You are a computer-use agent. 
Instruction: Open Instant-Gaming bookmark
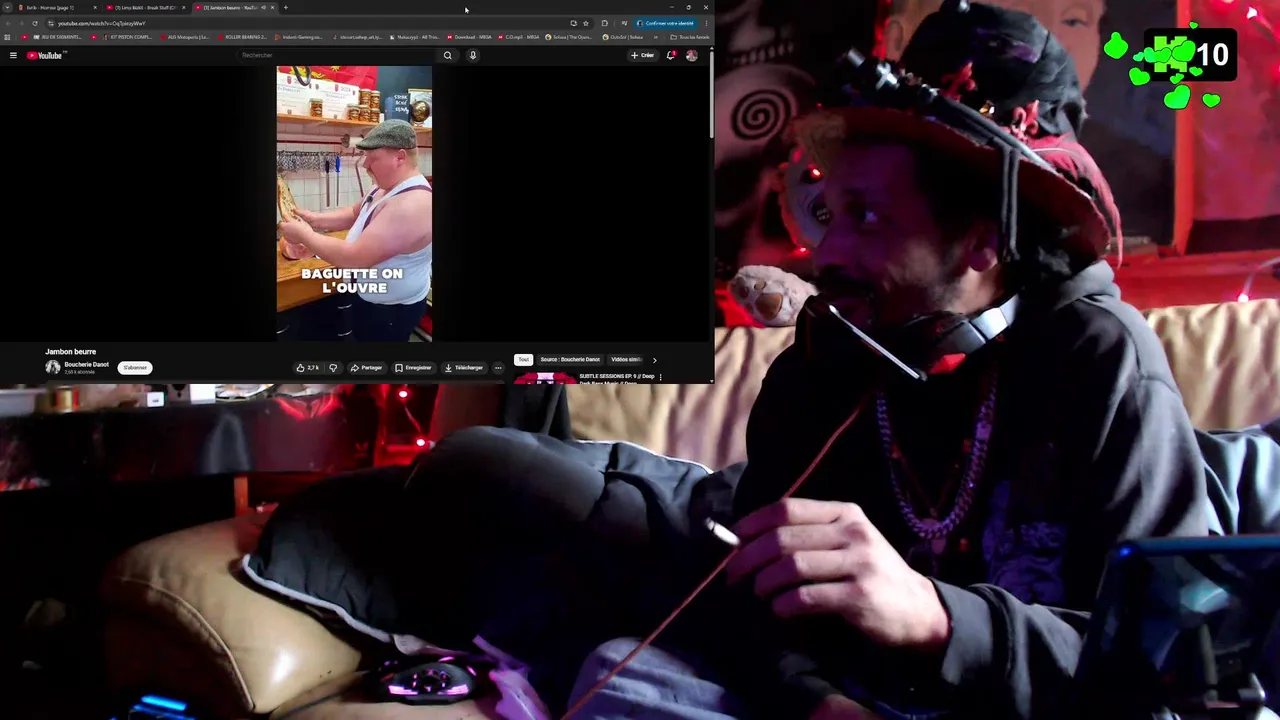pos(299,37)
